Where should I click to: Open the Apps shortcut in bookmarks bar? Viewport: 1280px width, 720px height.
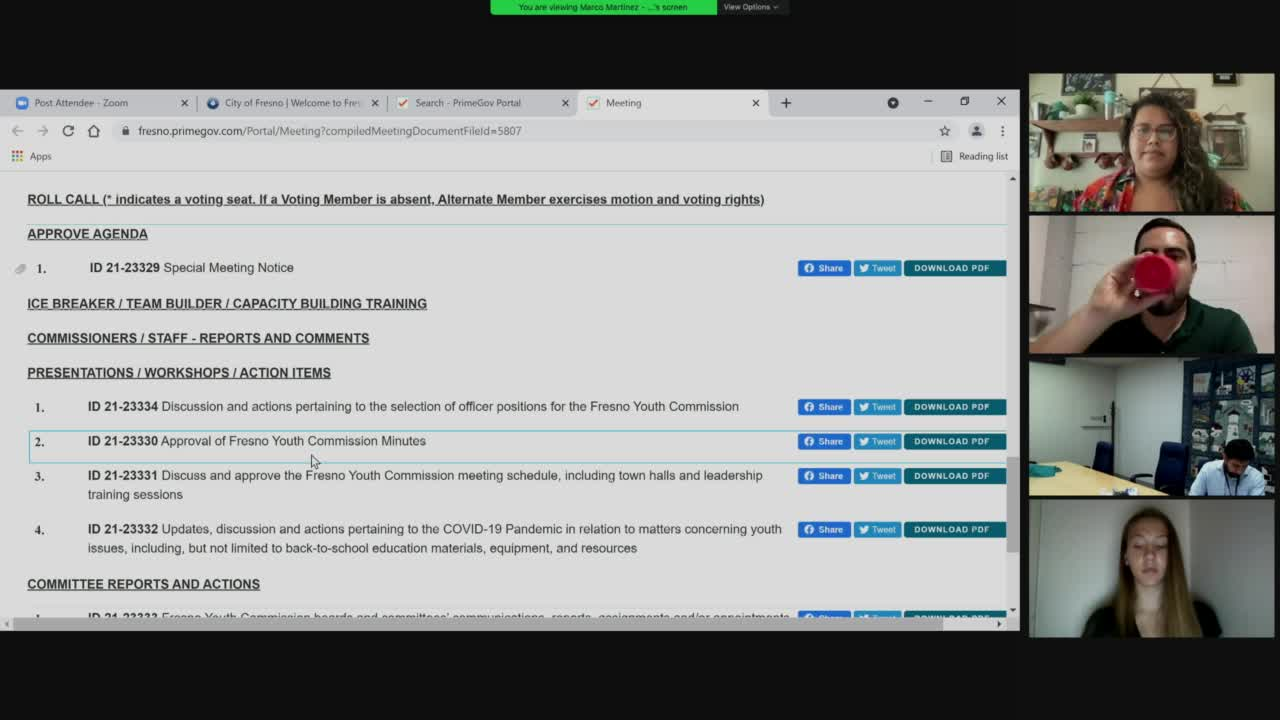pyautogui.click(x=31, y=156)
